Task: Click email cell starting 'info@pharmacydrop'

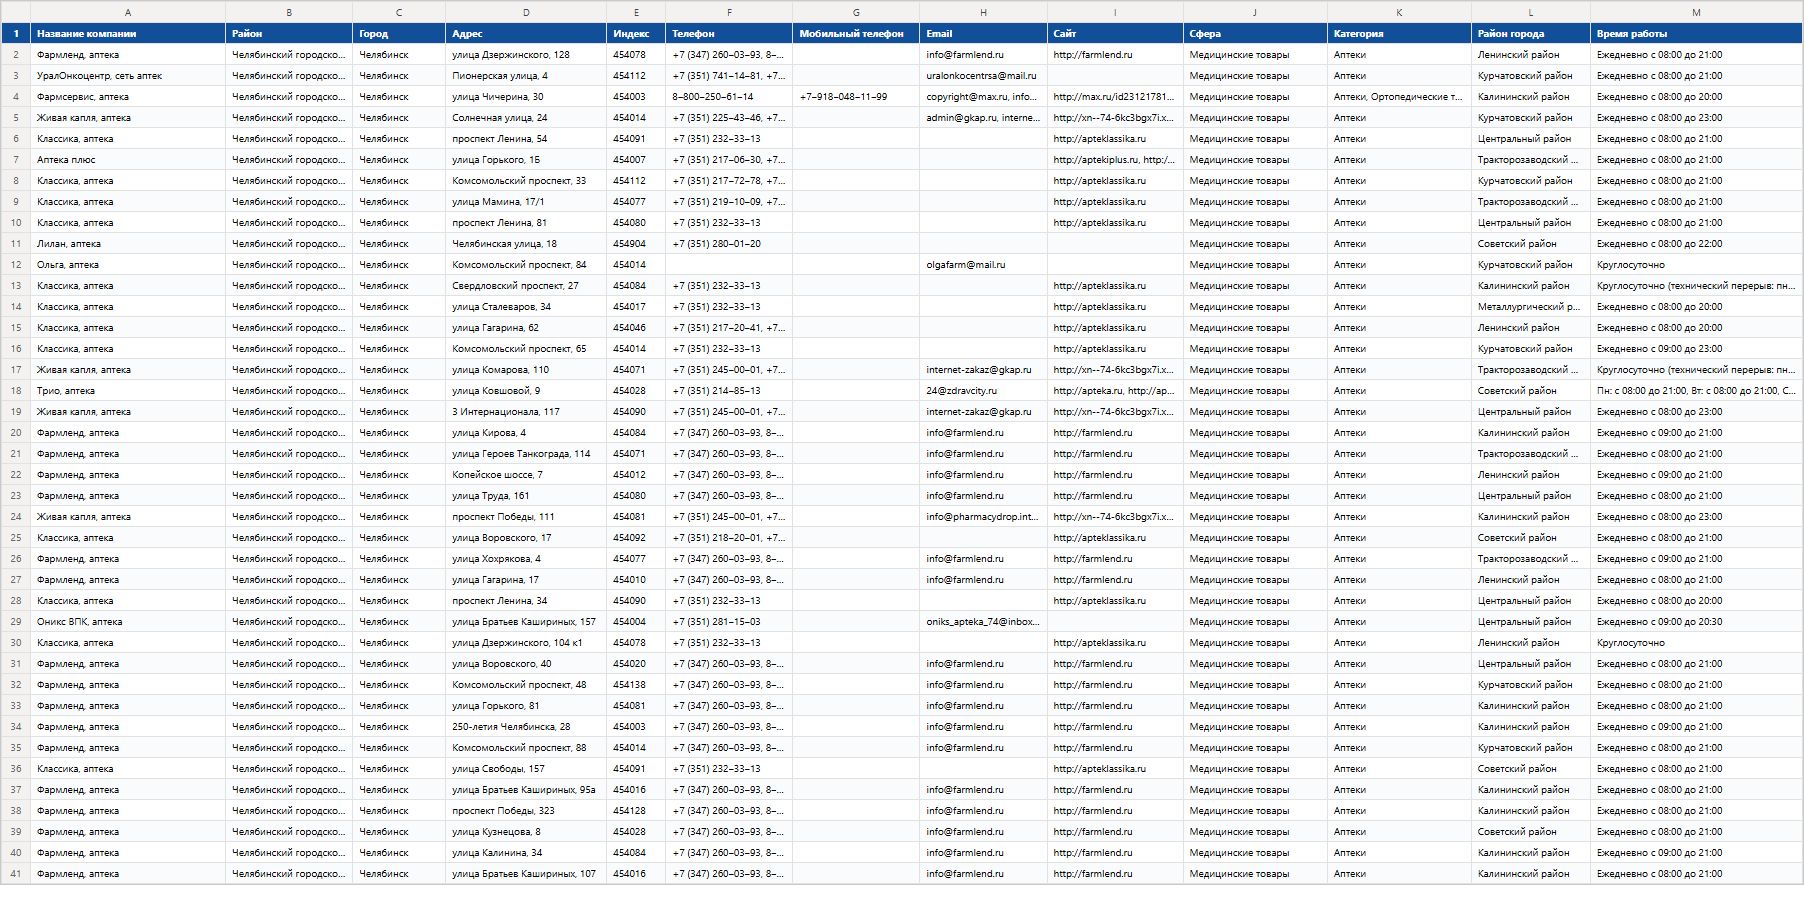Action: click(984, 517)
